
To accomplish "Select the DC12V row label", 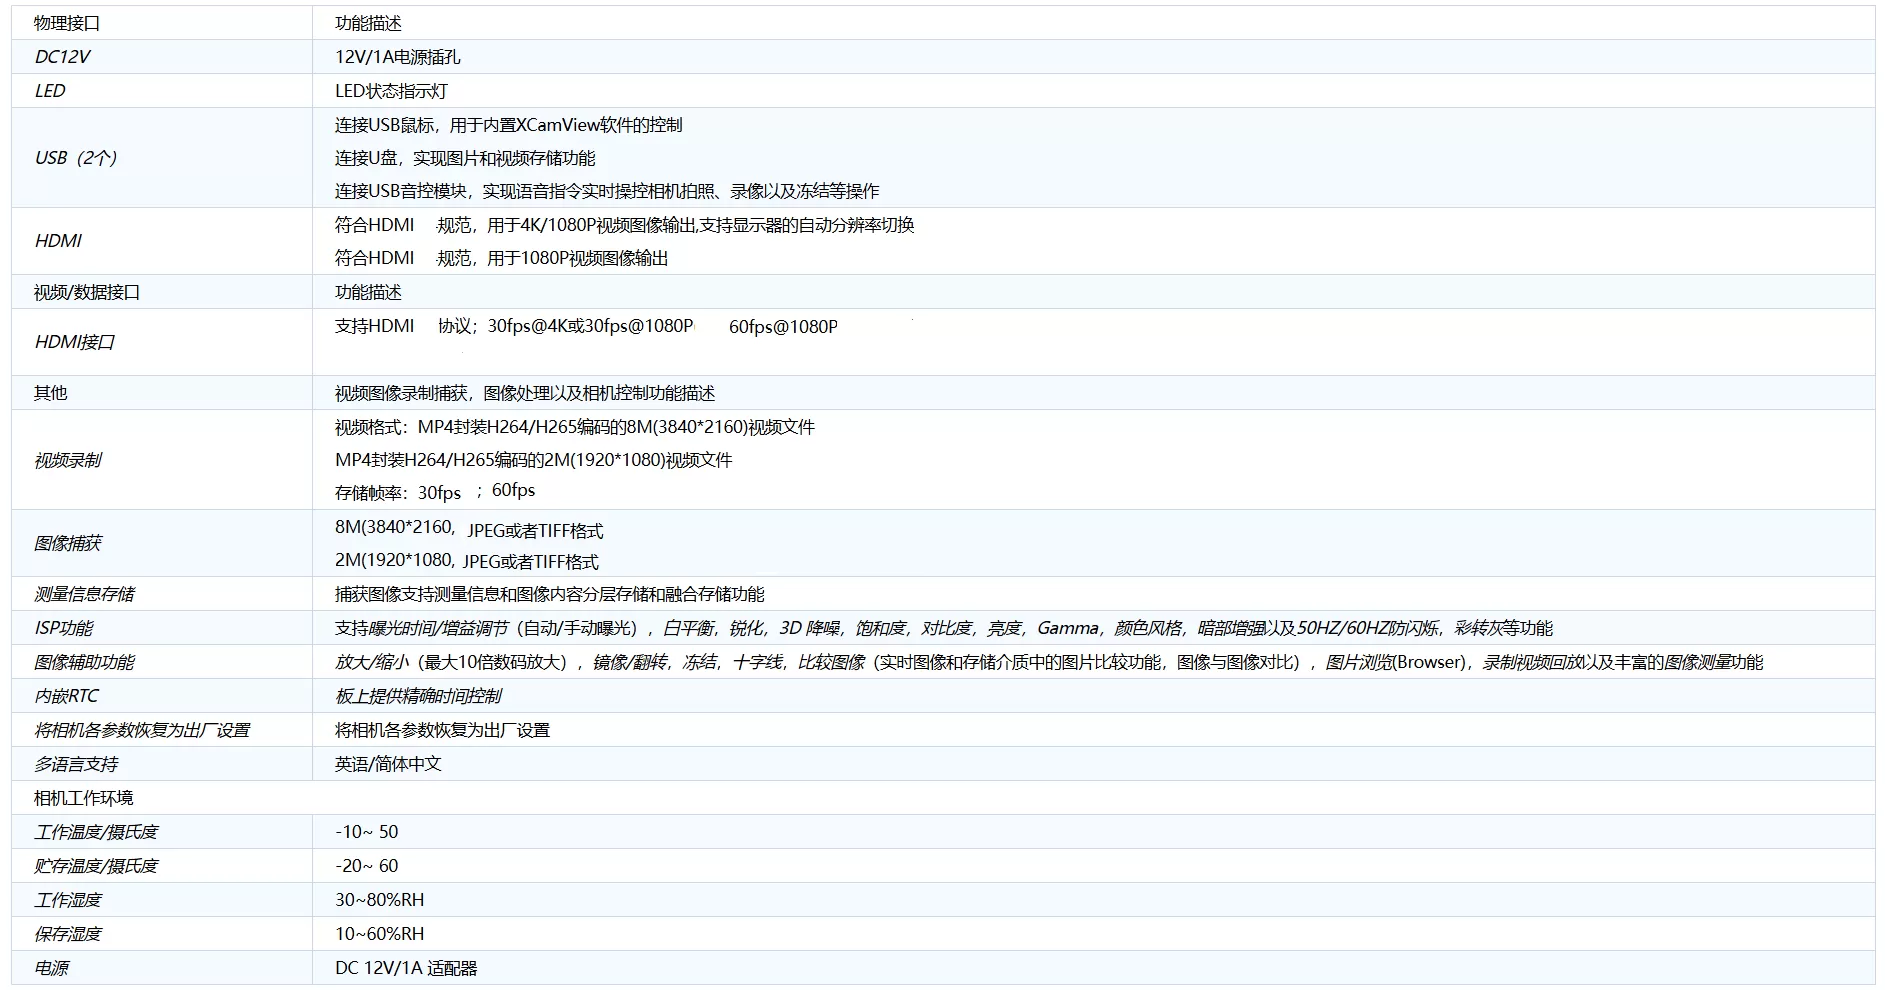I will coord(55,57).
